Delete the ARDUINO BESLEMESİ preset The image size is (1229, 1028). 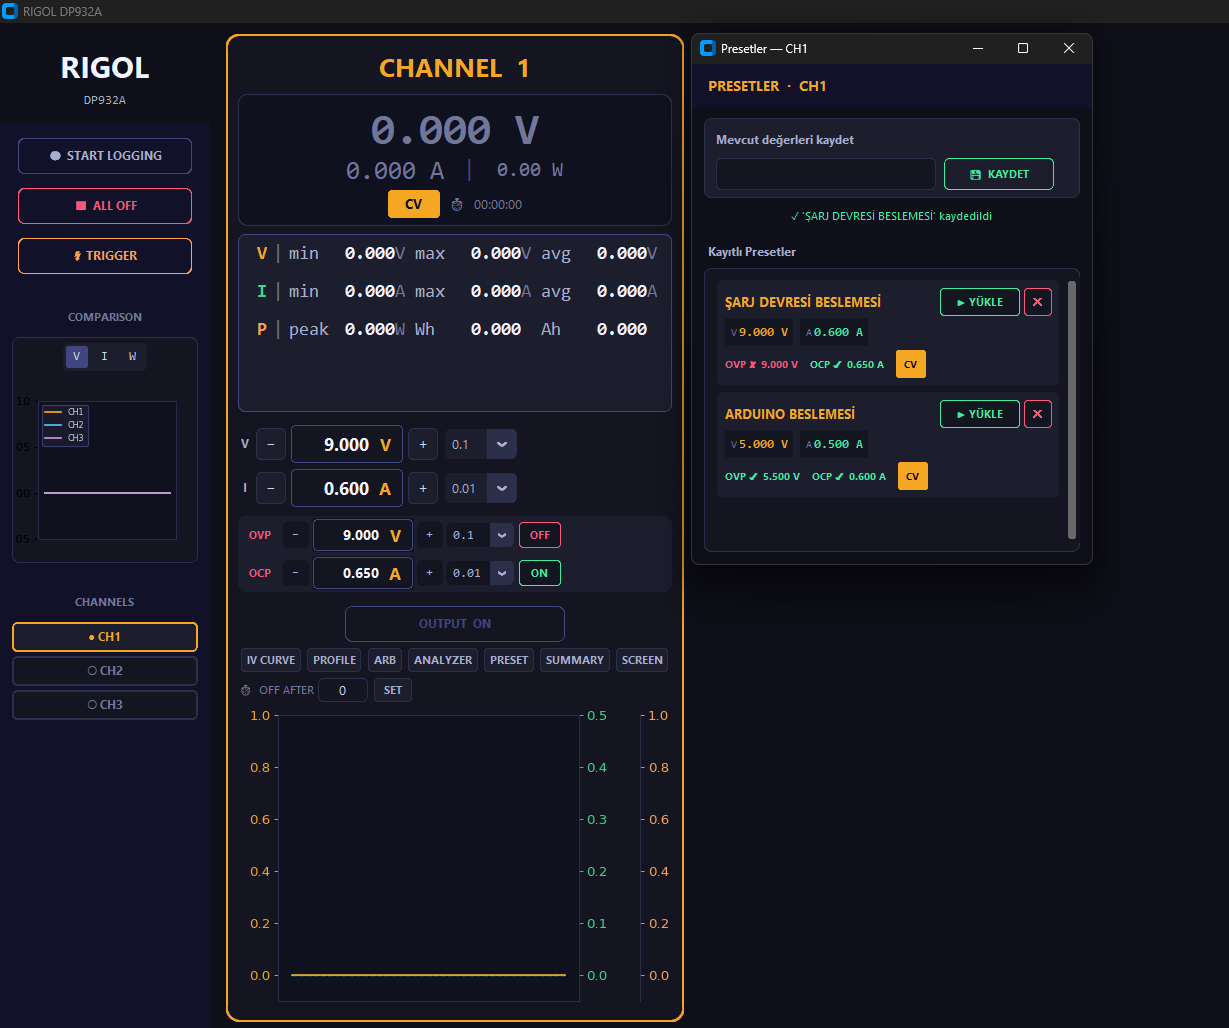pos(1037,414)
